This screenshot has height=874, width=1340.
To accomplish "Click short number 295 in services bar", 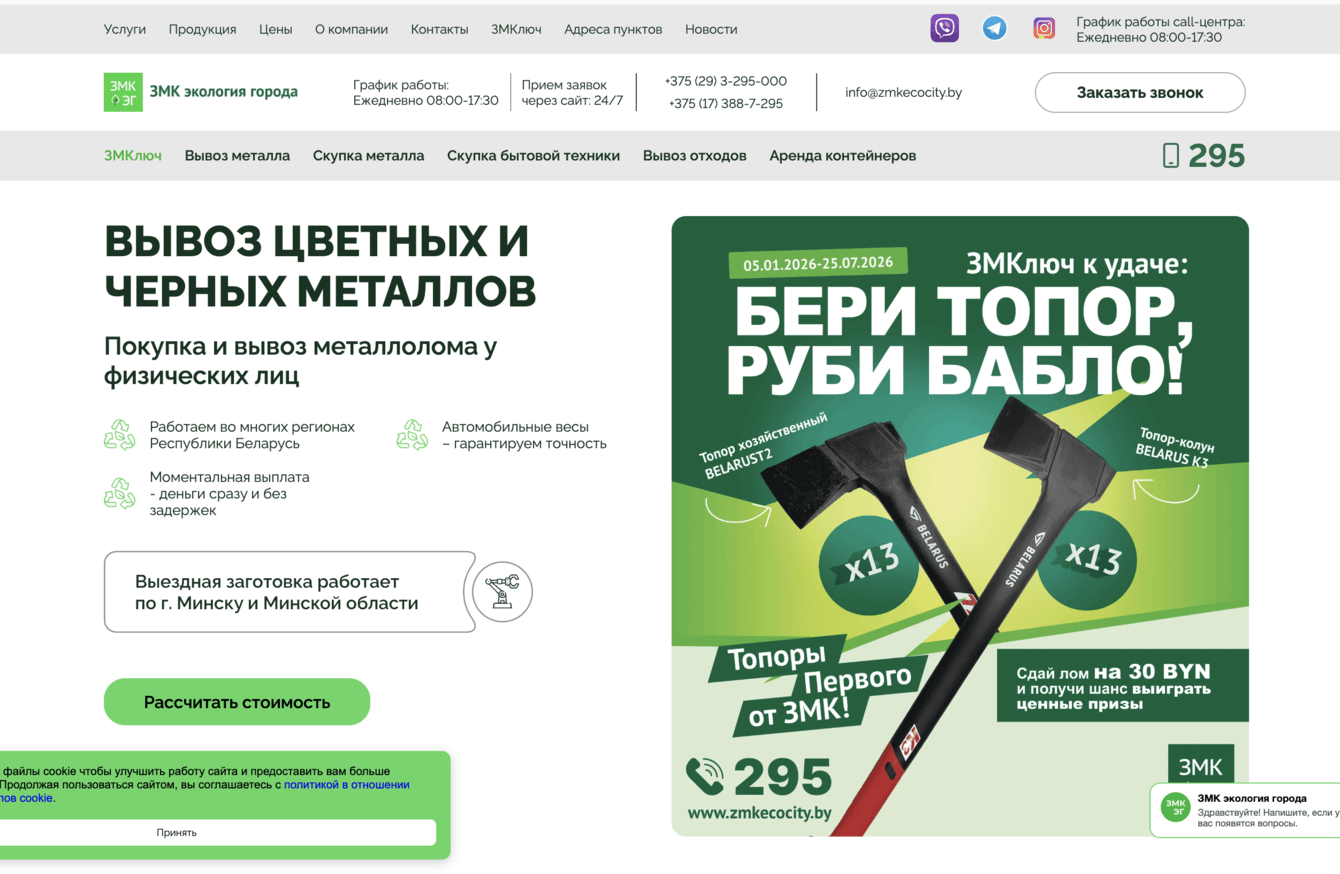I will [1216, 155].
